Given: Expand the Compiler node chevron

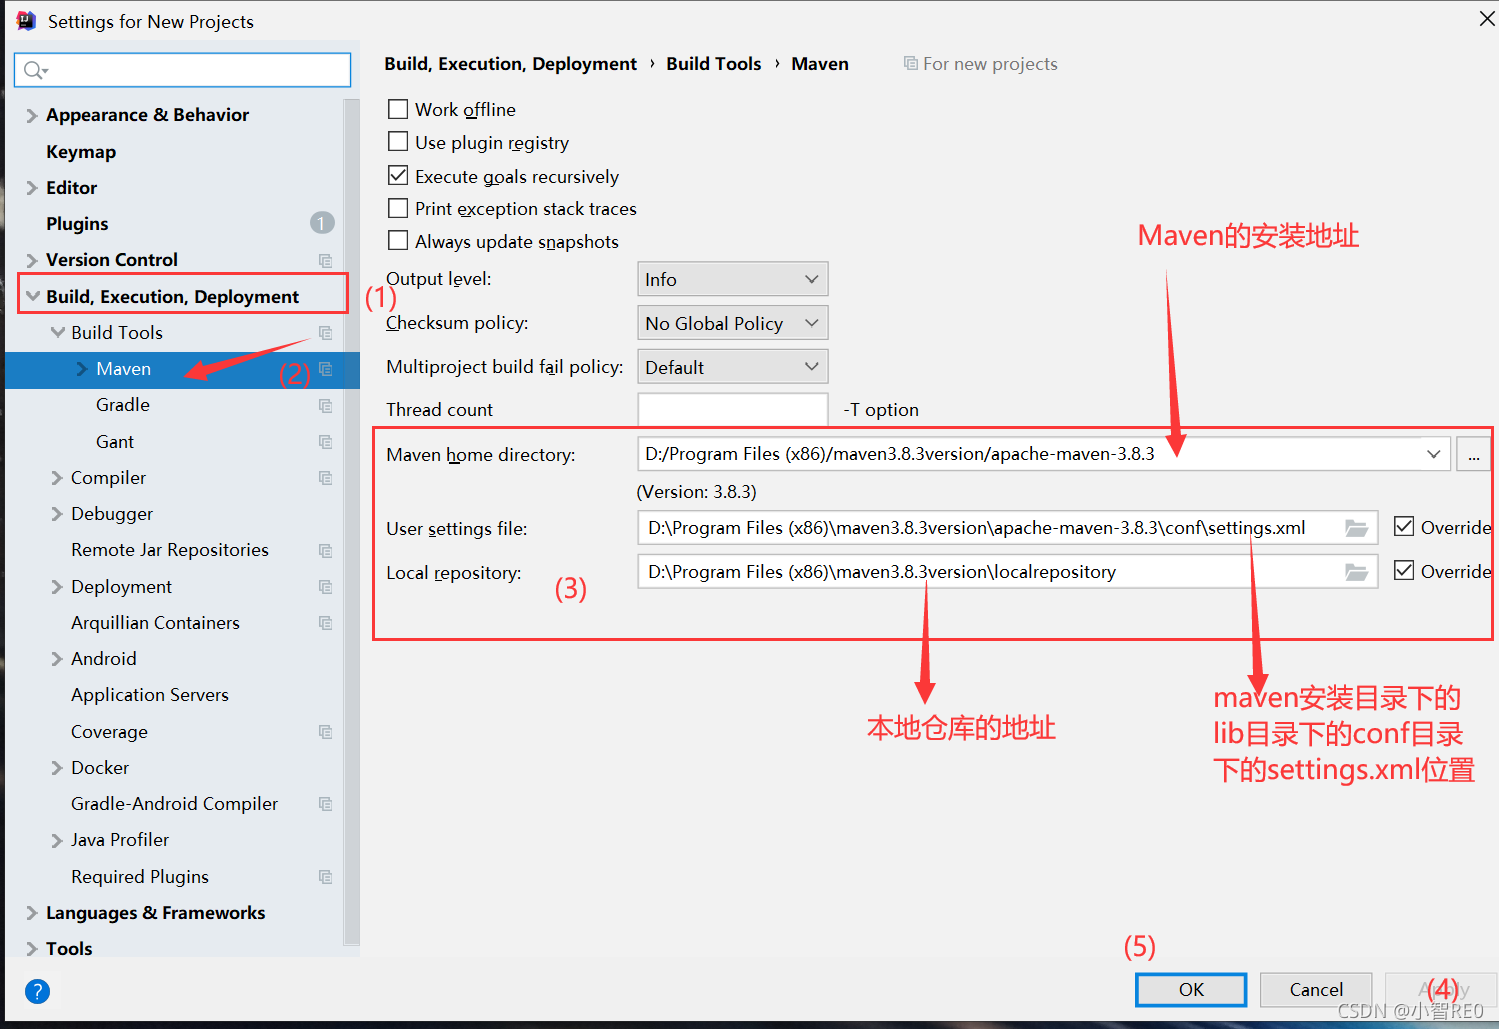Looking at the screenshot, I should tap(57, 478).
